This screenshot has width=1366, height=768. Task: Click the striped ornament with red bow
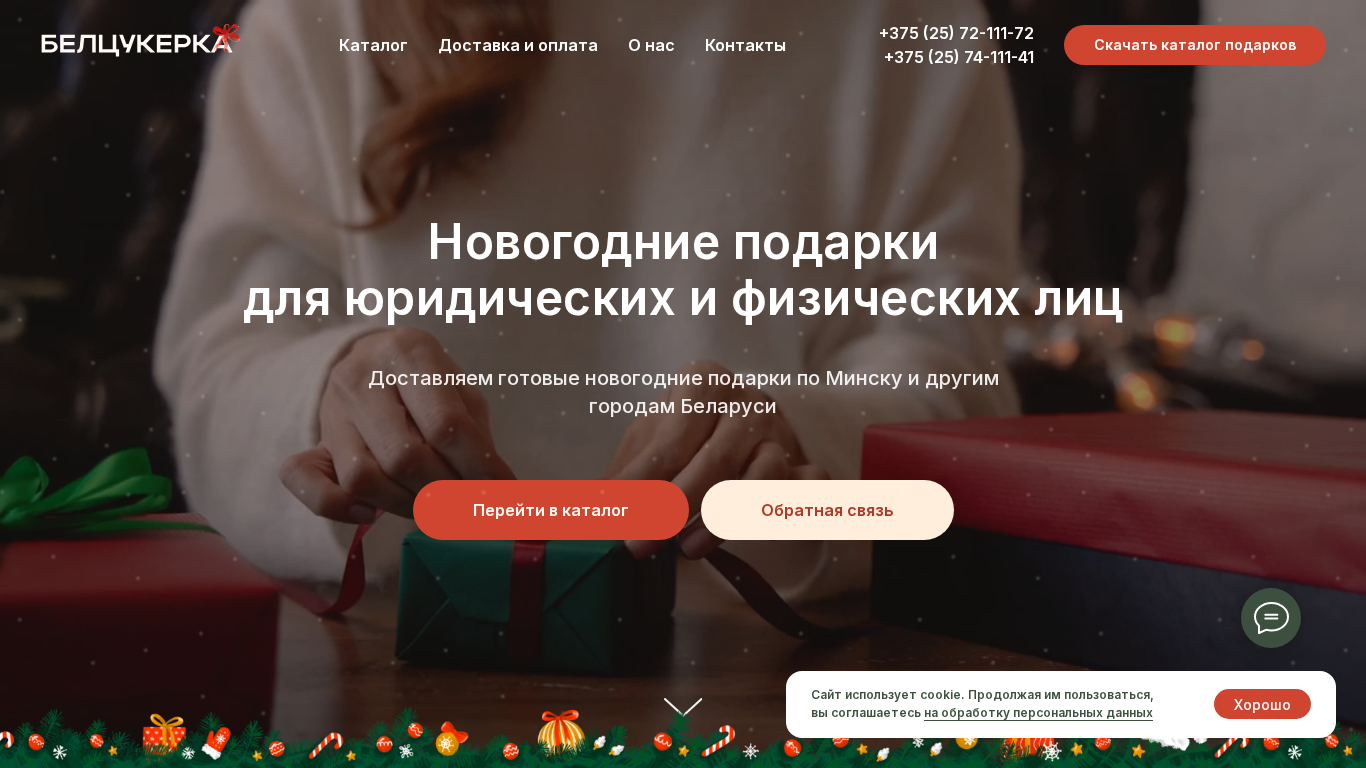coord(561,731)
